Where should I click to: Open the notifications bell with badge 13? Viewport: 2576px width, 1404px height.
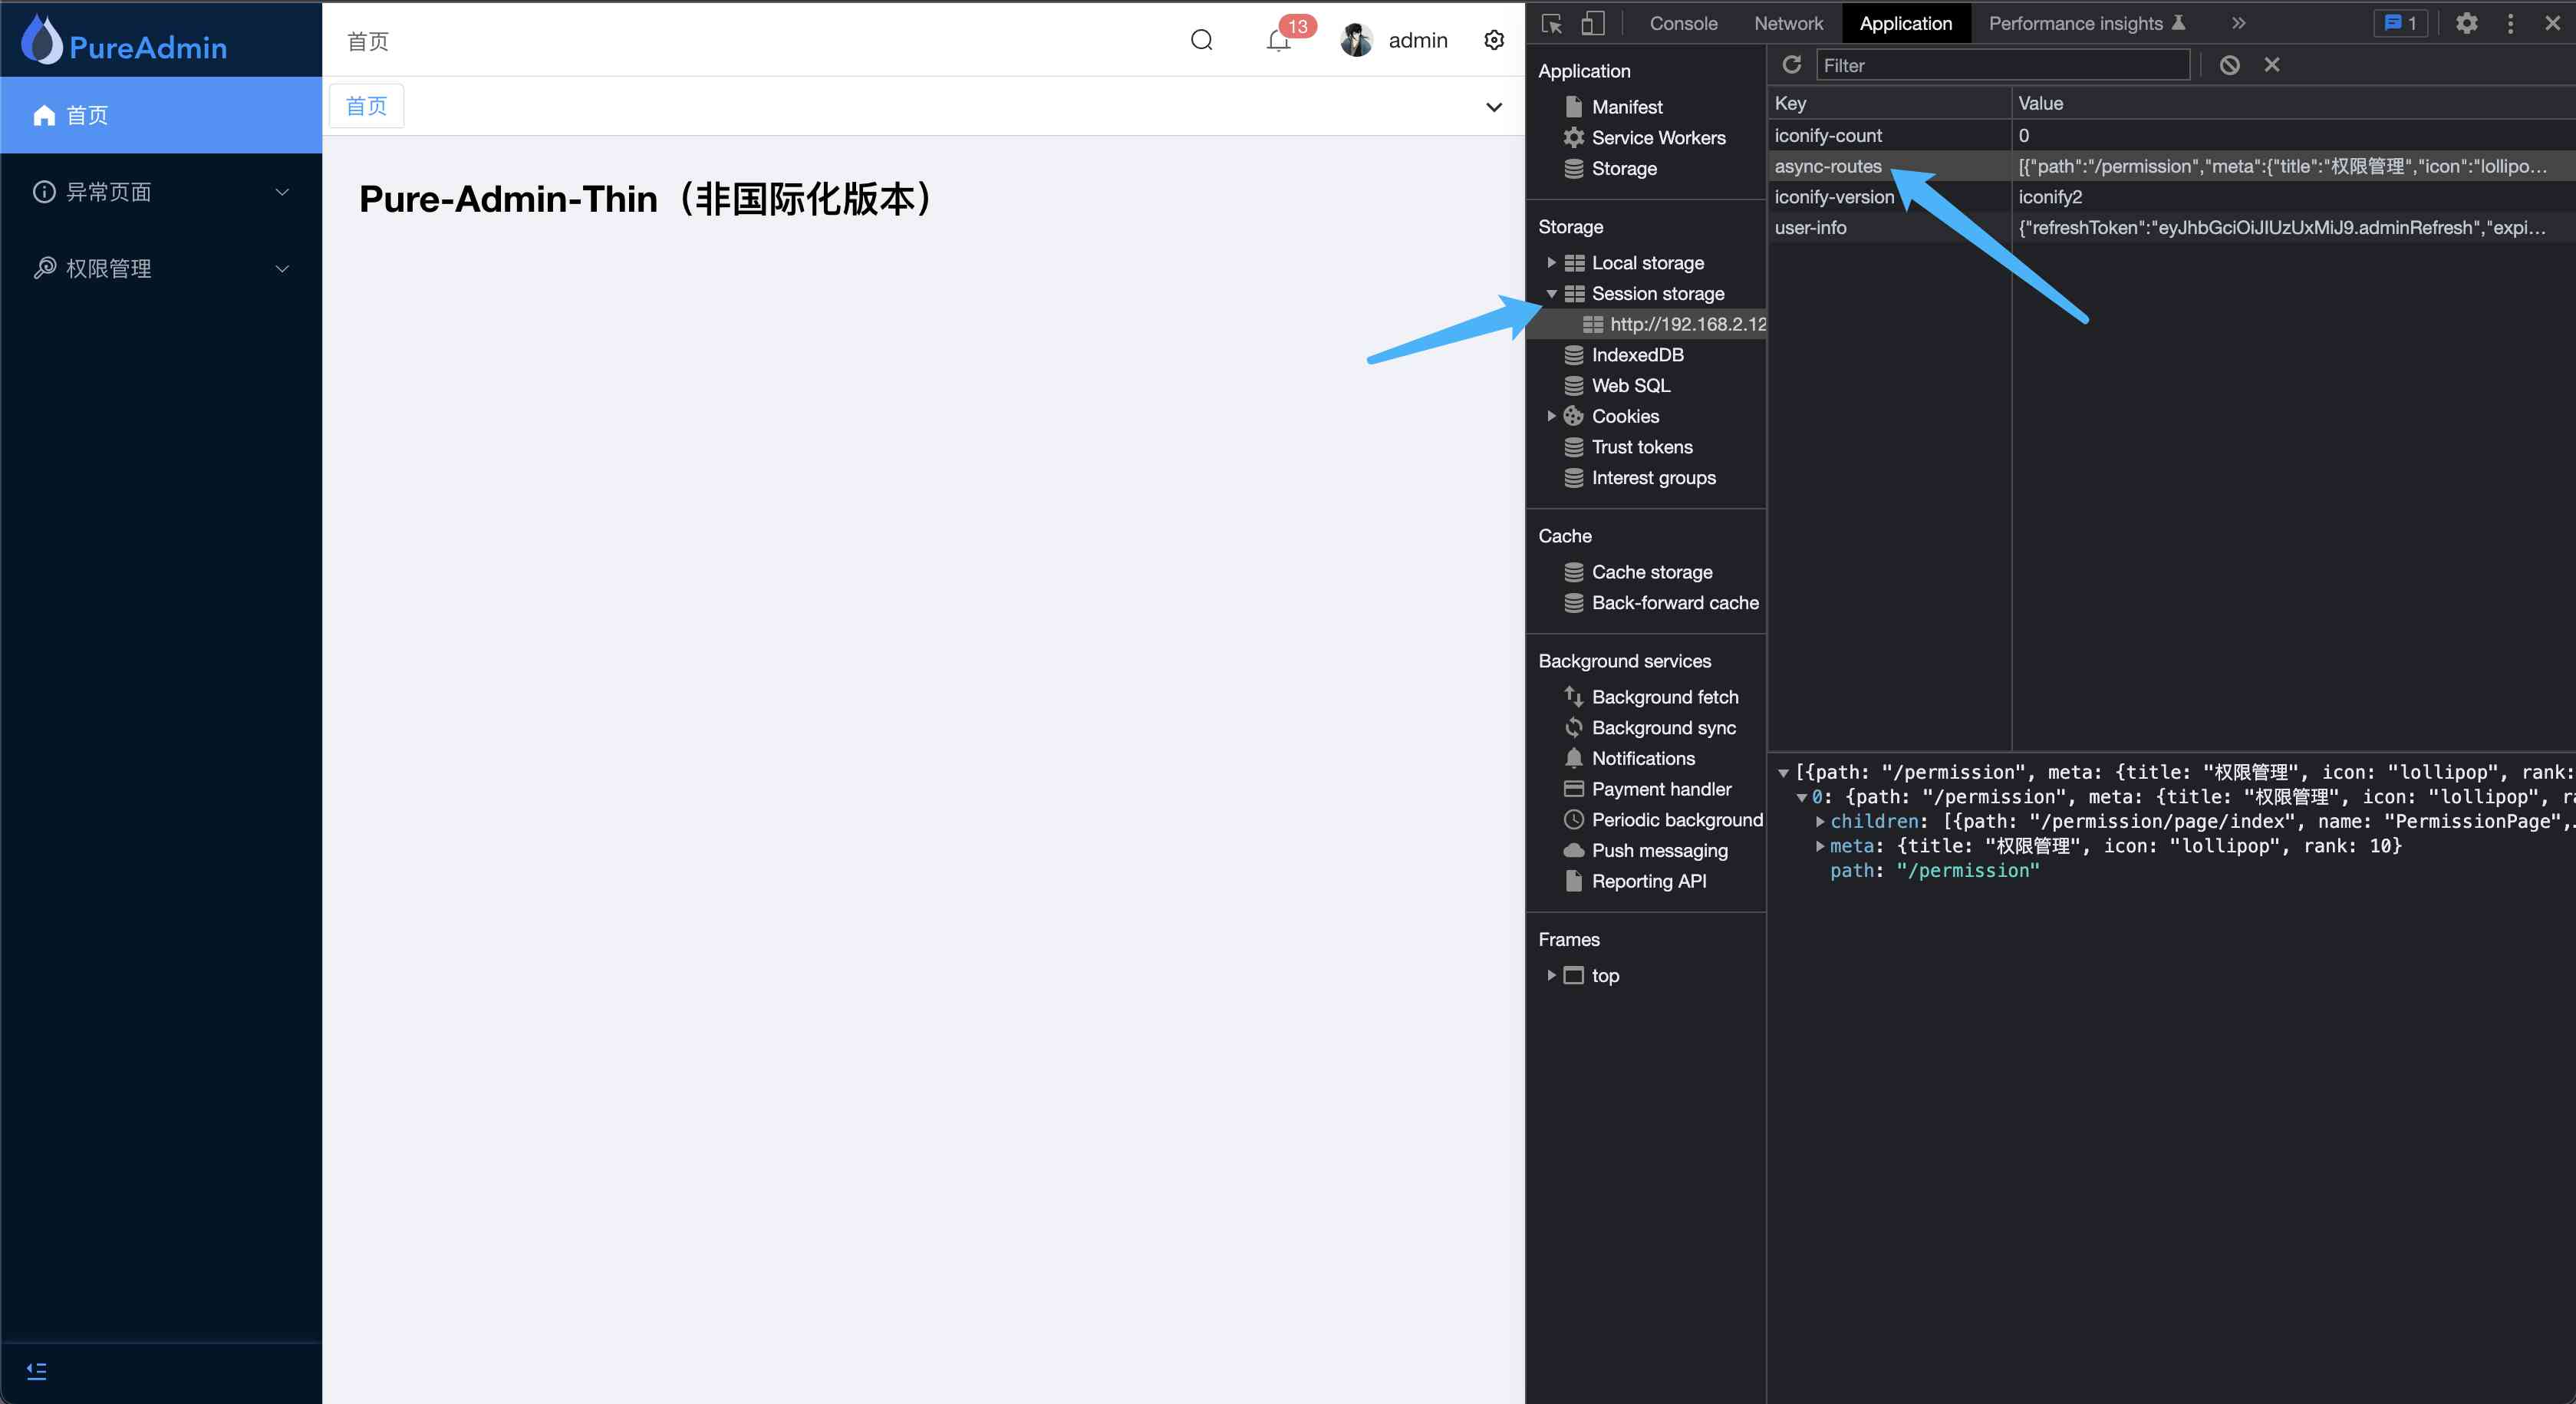coord(1279,40)
